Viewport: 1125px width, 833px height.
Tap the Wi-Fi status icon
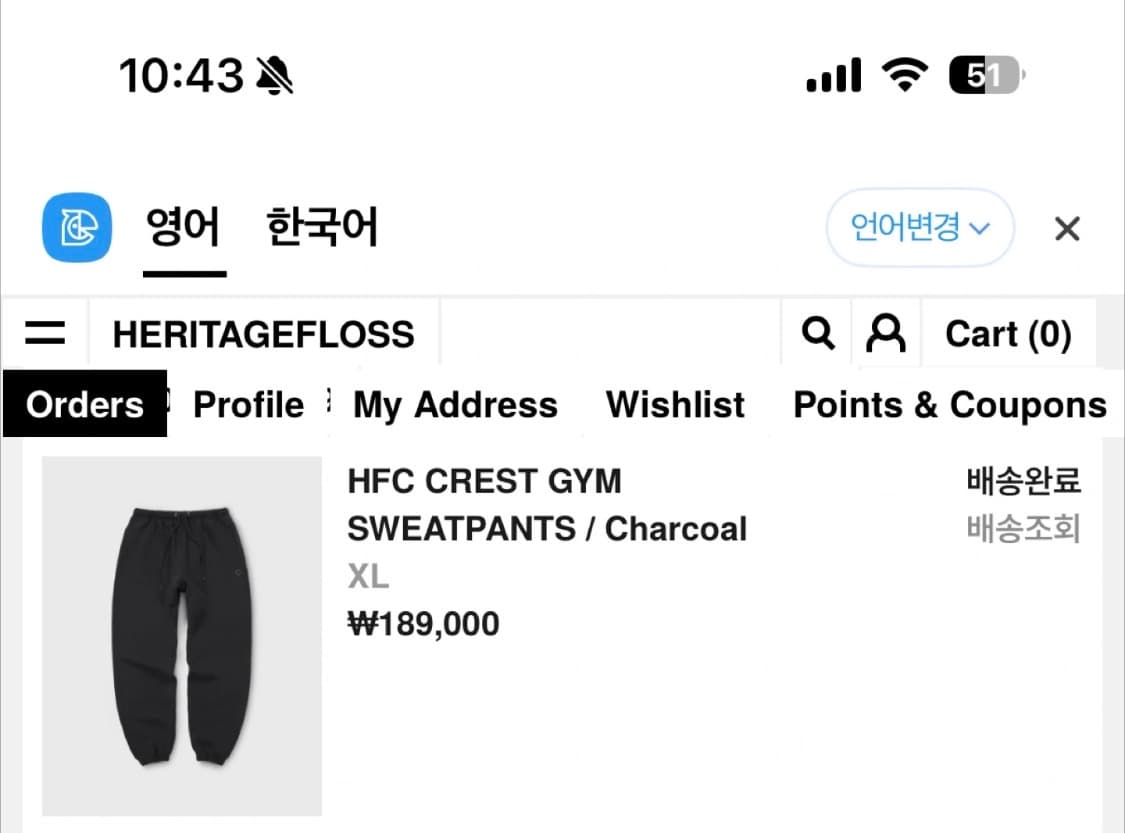(x=904, y=75)
